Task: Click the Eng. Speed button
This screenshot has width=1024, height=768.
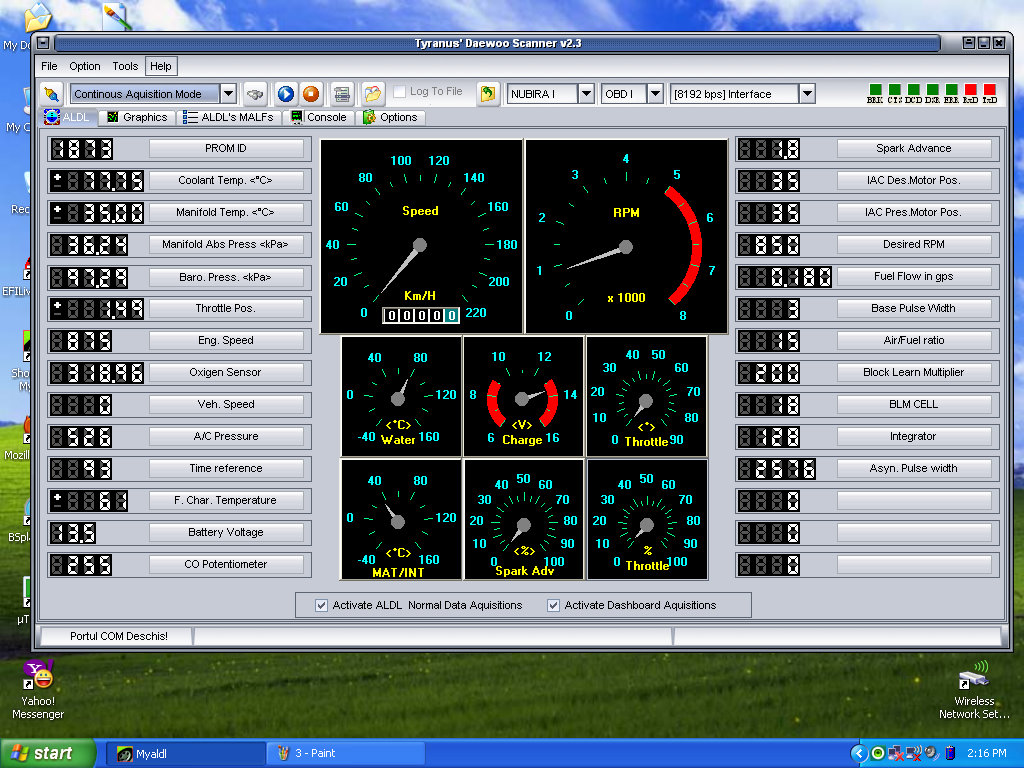Action: (x=226, y=340)
